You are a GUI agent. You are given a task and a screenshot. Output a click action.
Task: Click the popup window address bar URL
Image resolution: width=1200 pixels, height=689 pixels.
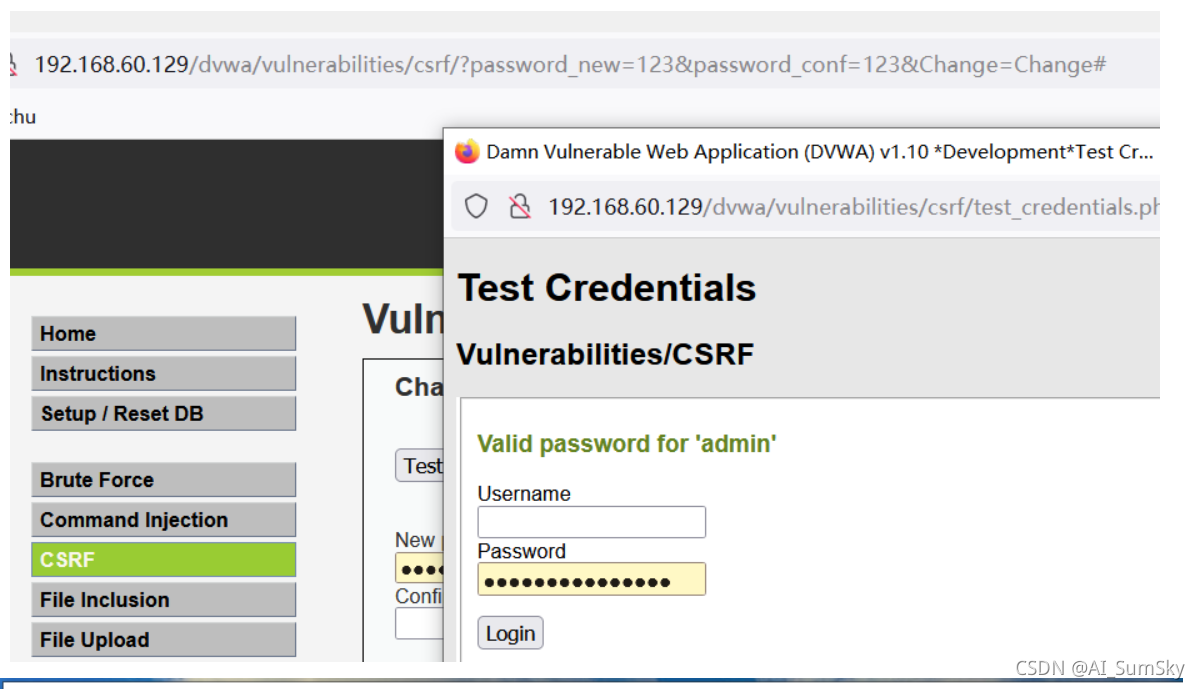[x=854, y=207]
